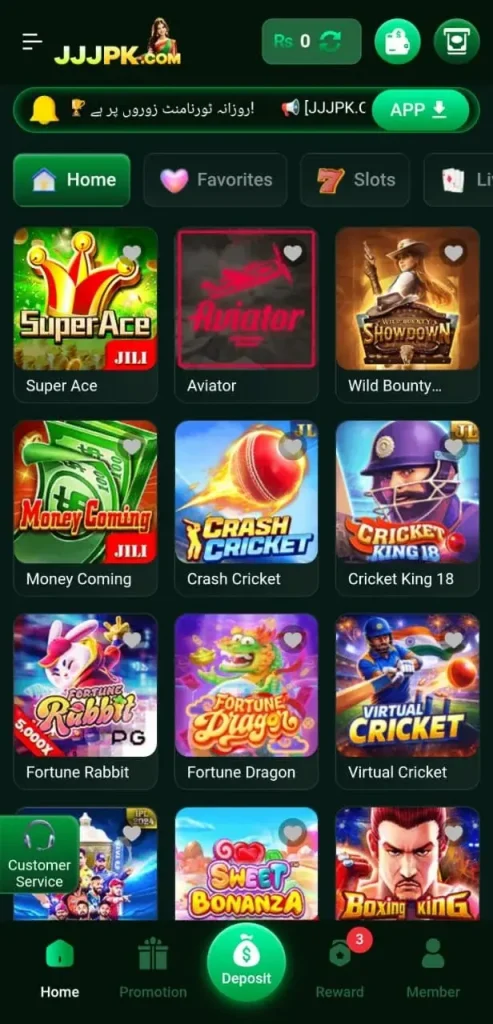Select the Slots category tab
Image resolution: width=493 pixels, height=1024 pixels.
pos(355,180)
